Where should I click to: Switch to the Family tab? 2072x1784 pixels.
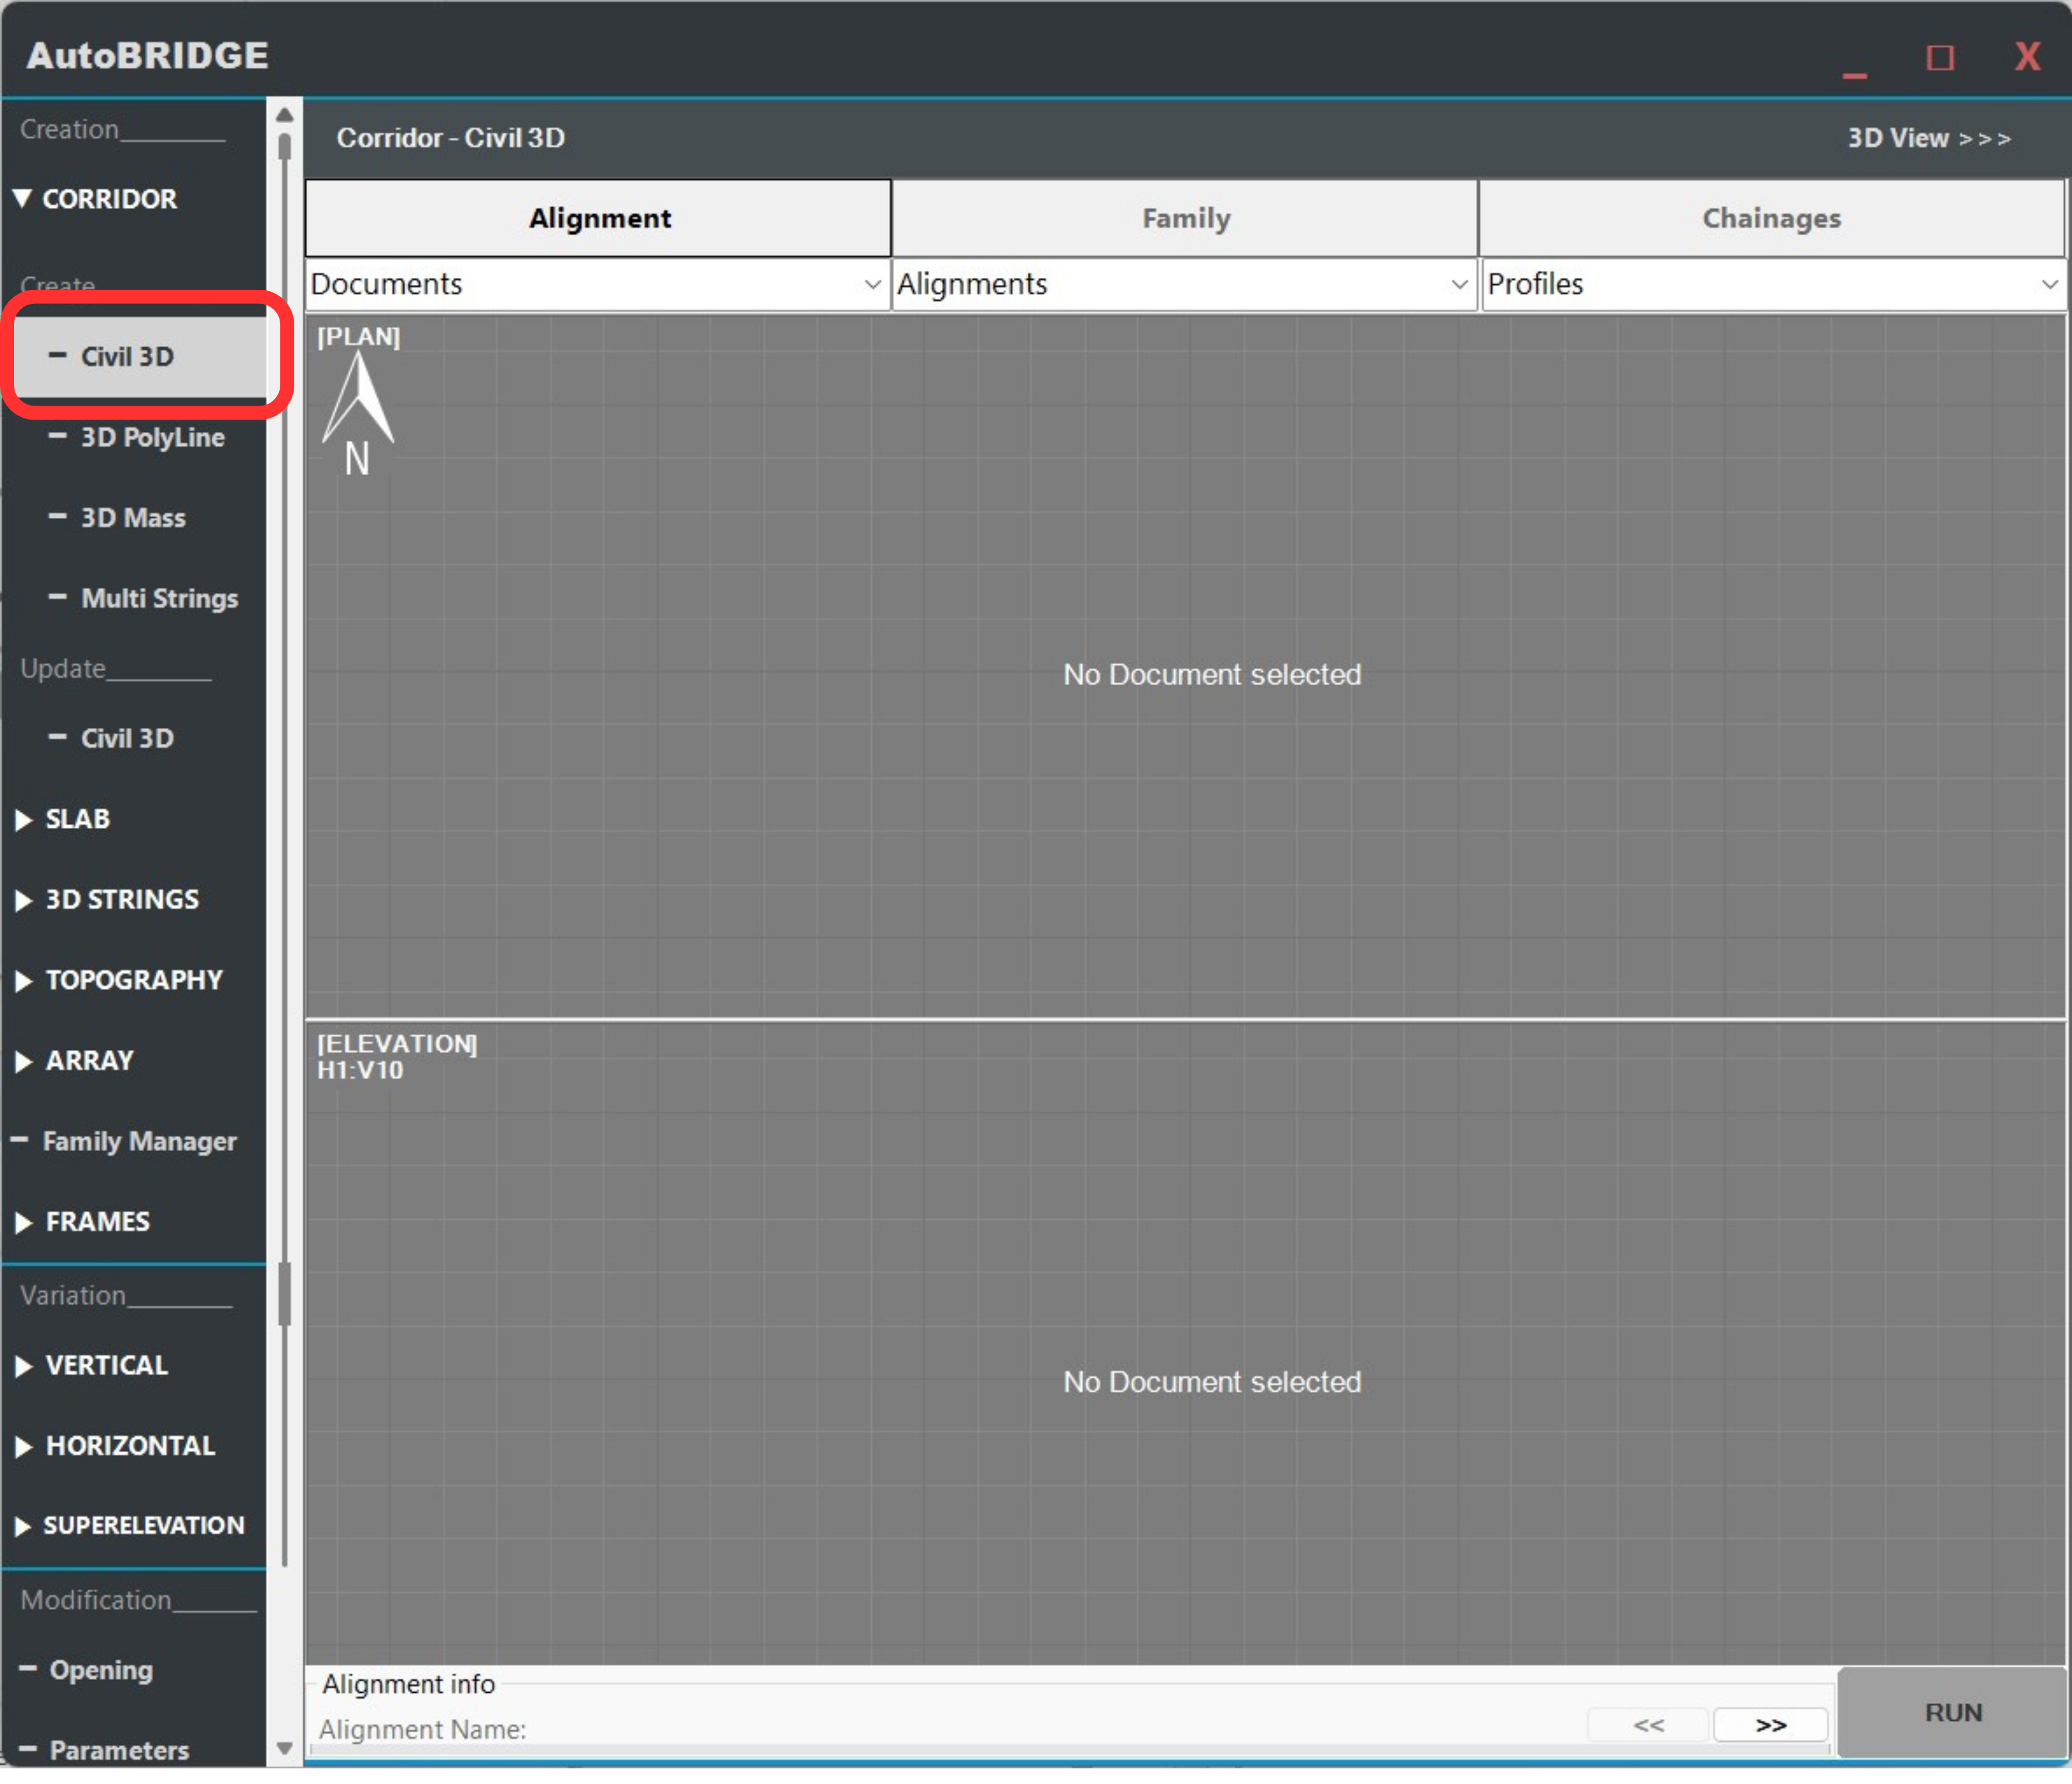coord(1185,218)
